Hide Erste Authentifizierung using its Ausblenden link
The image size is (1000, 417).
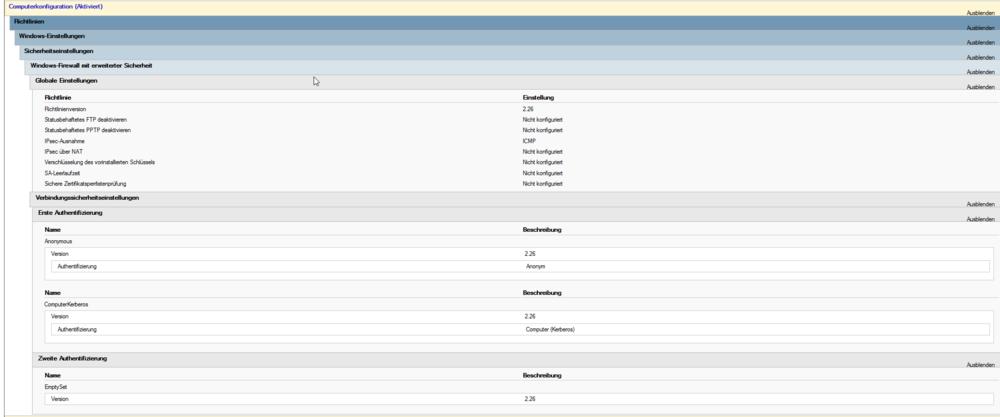[x=980, y=219]
